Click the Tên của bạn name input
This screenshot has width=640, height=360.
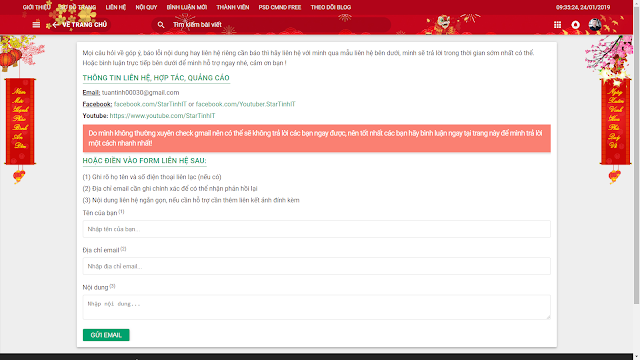coord(316,229)
